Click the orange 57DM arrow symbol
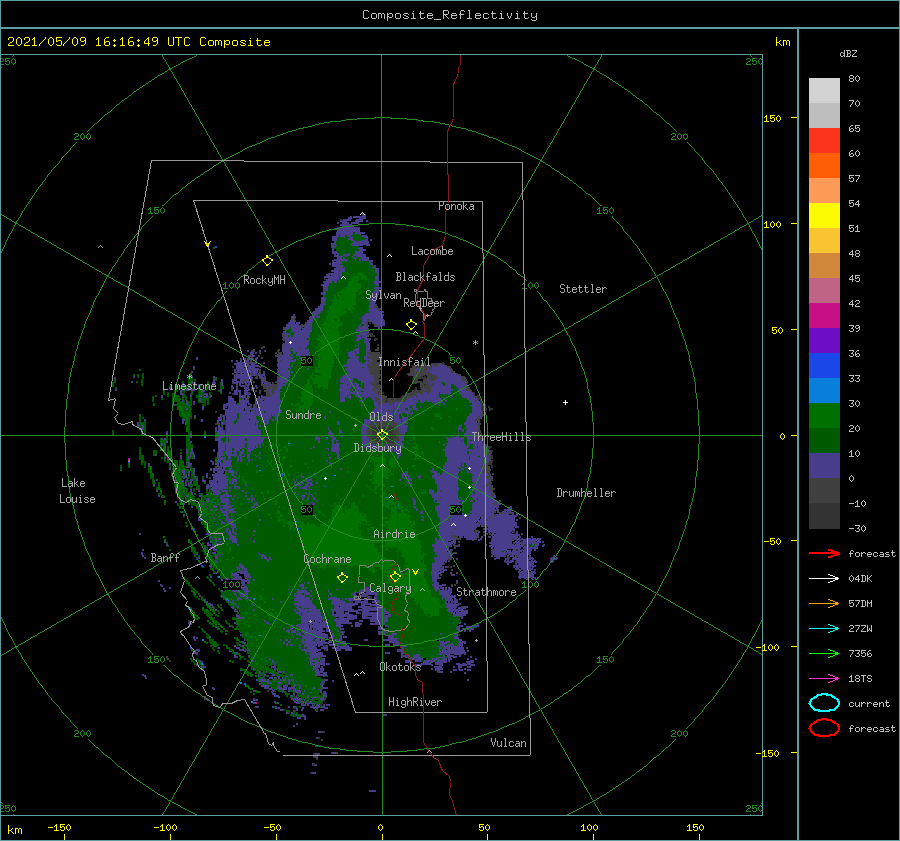This screenshot has height=841, width=900. (824, 603)
